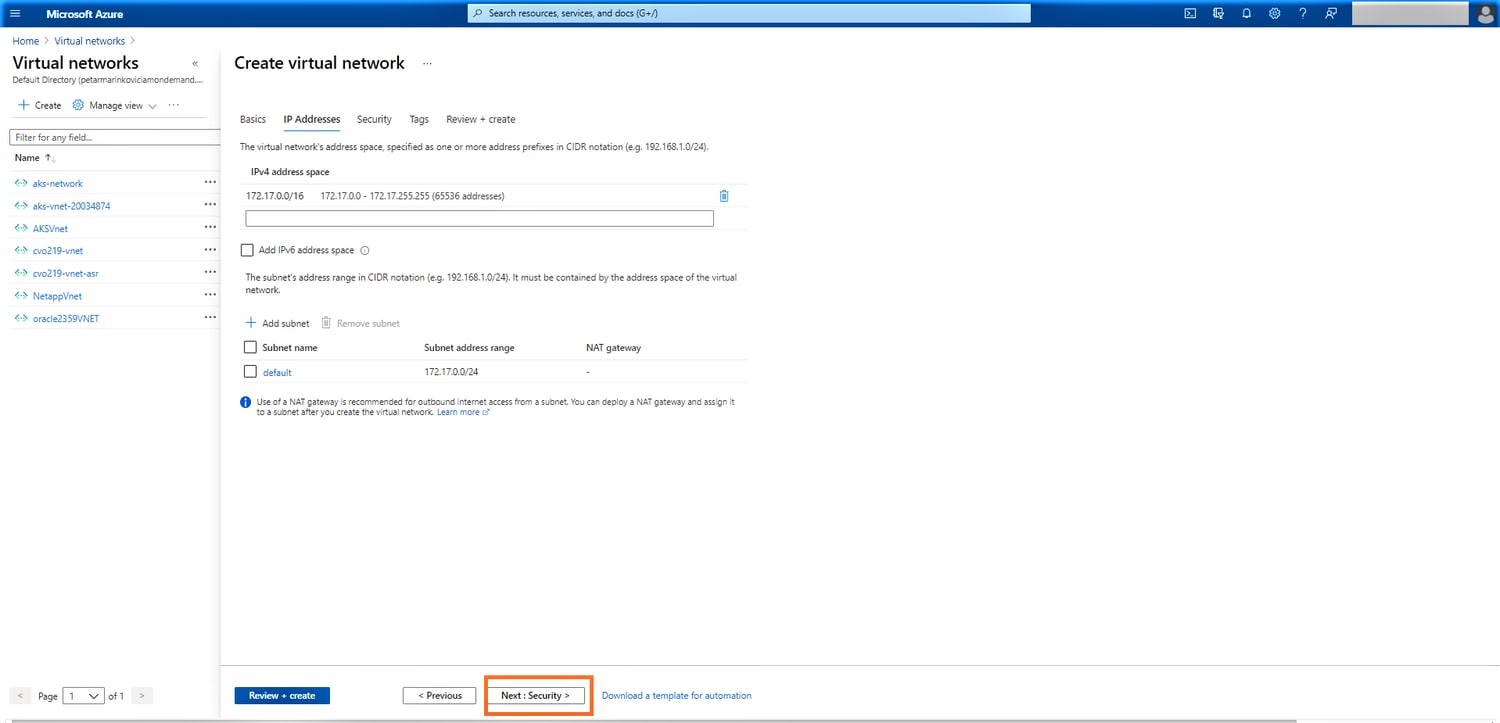Open the notifications bell

[x=1246, y=13]
